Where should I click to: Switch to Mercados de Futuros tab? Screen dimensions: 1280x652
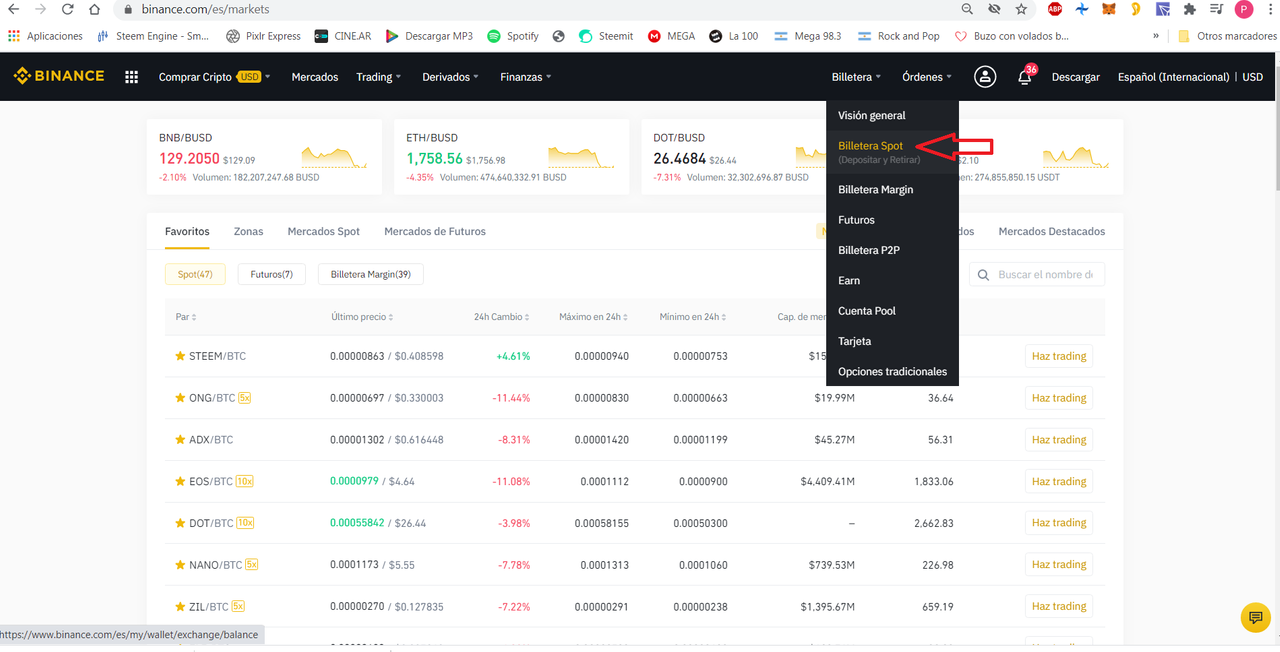(435, 231)
